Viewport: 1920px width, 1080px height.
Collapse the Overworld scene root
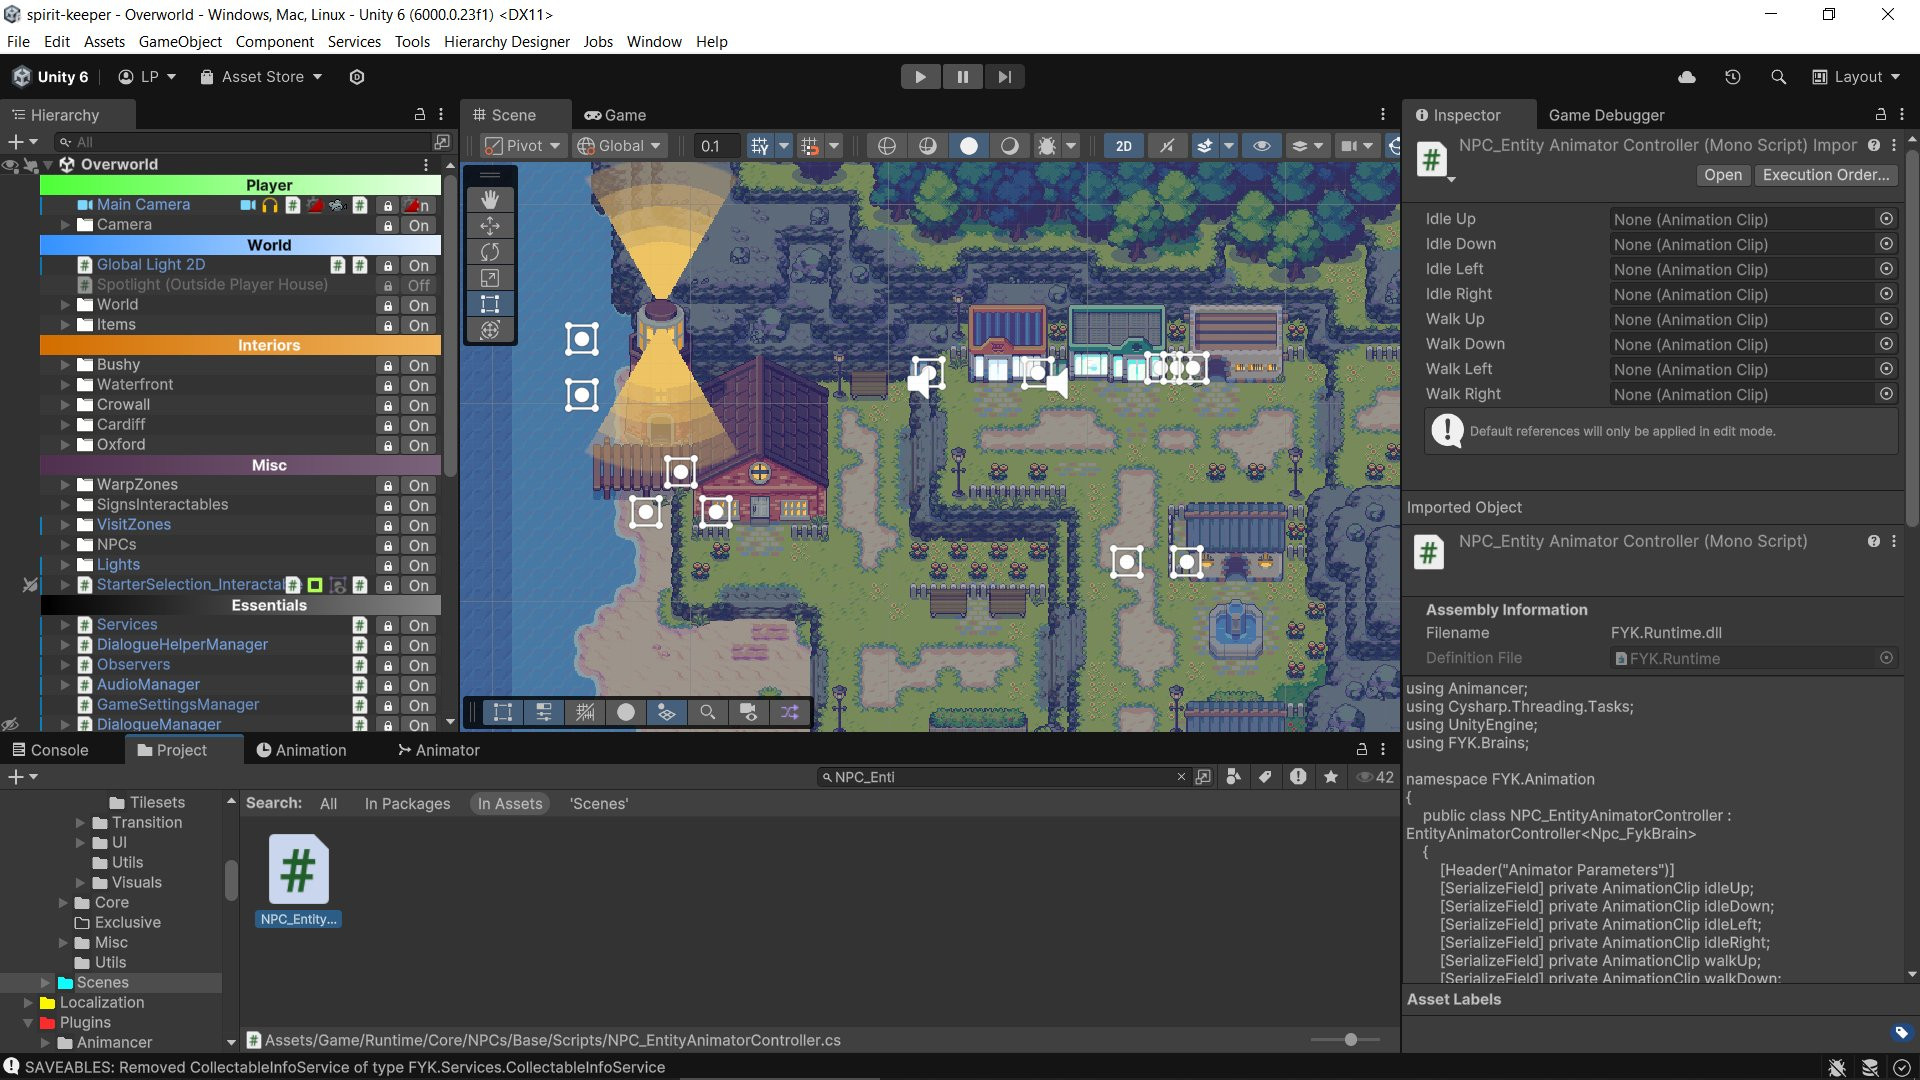tap(48, 165)
